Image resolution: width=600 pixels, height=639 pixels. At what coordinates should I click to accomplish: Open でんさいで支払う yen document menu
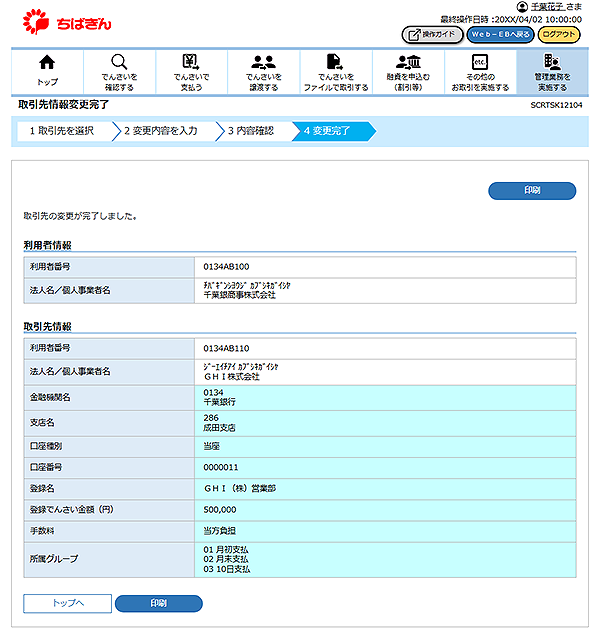click(x=192, y=72)
